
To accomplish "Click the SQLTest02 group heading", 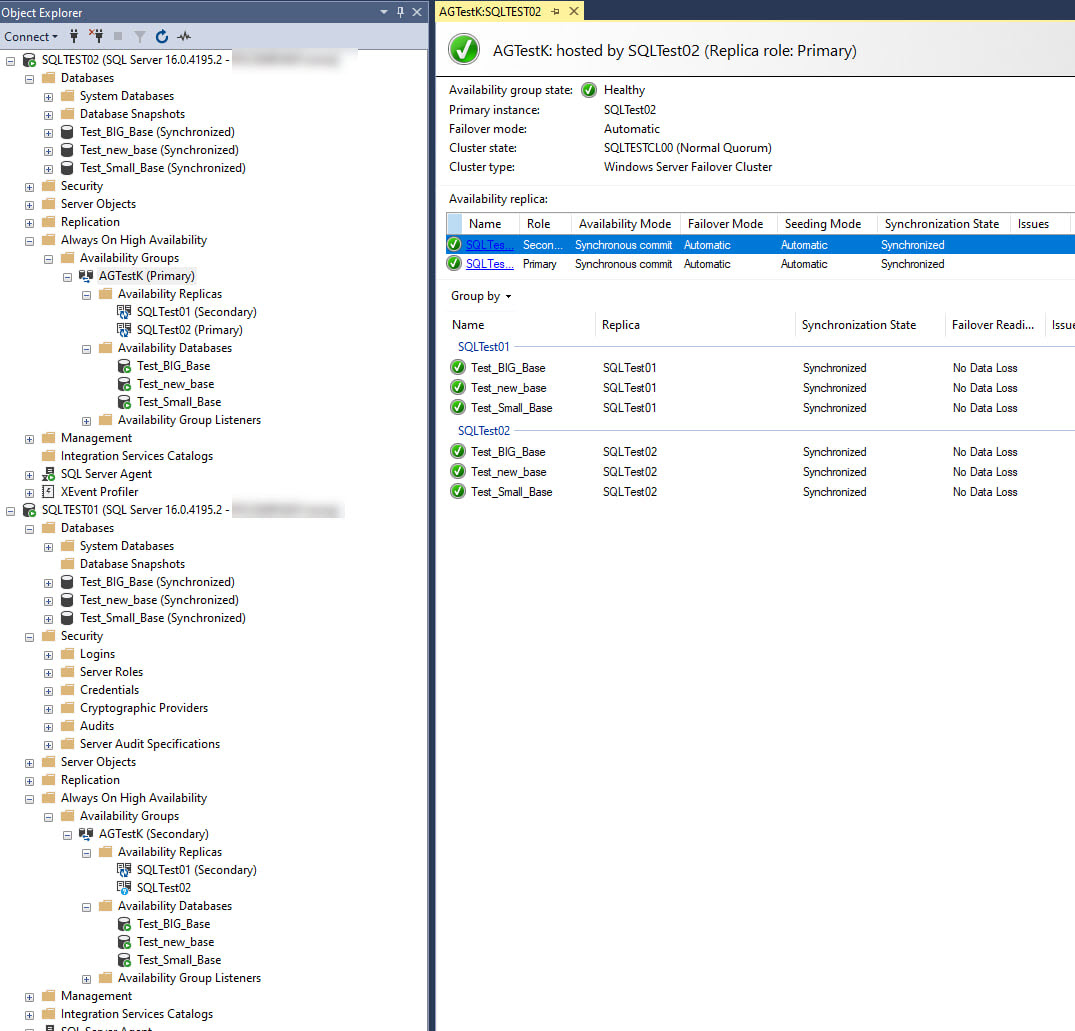I will pyautogui.click(x=484, y=430).
